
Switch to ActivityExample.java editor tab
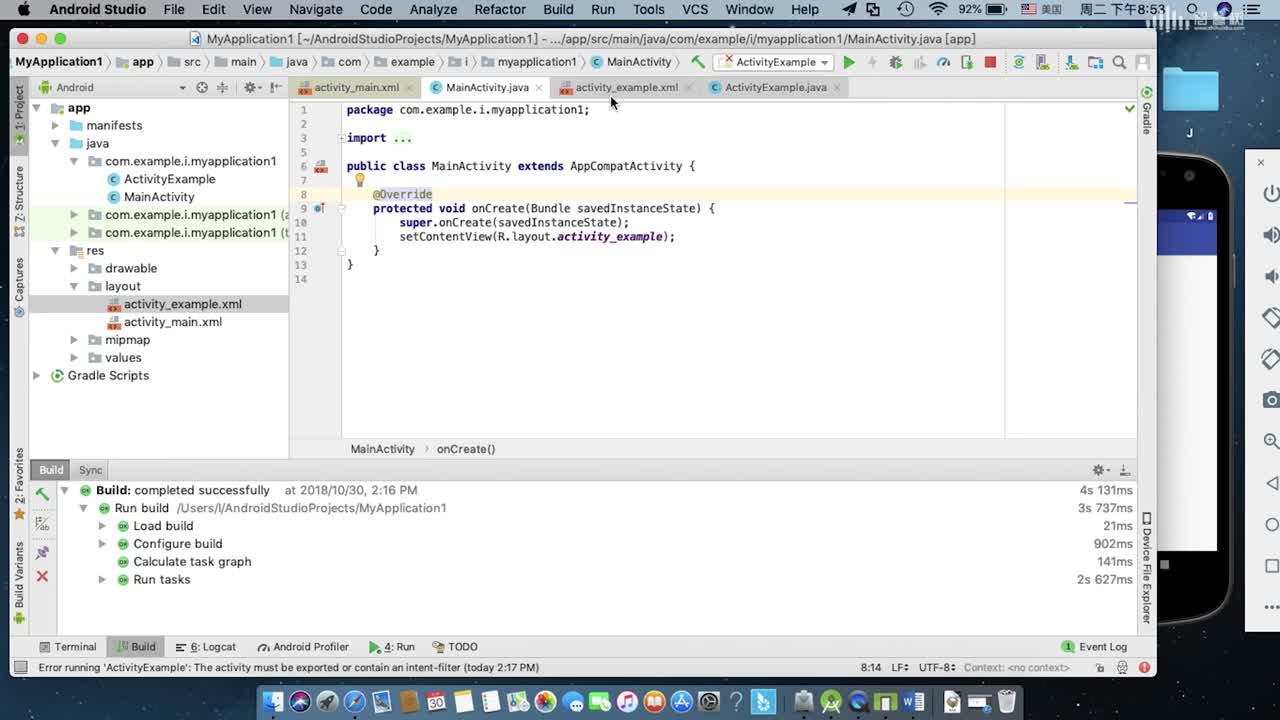(775, 87)
